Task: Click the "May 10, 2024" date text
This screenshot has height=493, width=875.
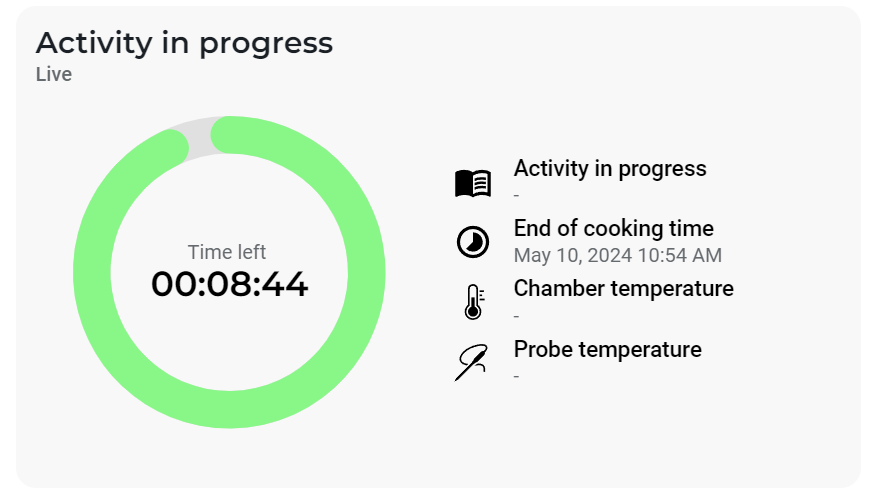Action: click(573, 255)
